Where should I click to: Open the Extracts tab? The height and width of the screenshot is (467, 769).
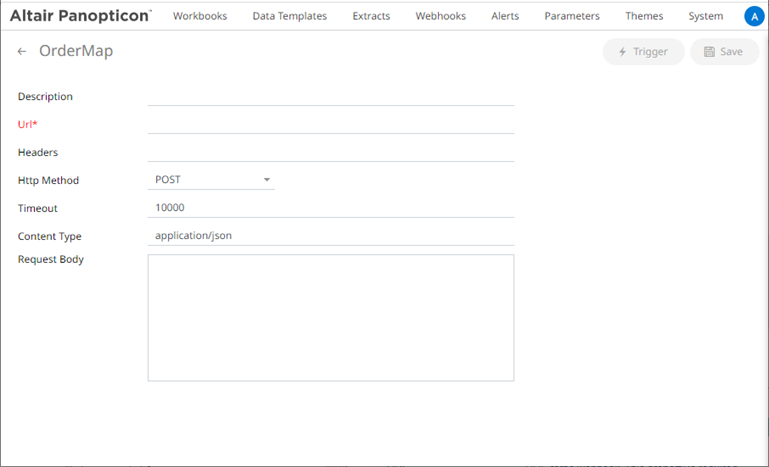(x=371, y=16)
